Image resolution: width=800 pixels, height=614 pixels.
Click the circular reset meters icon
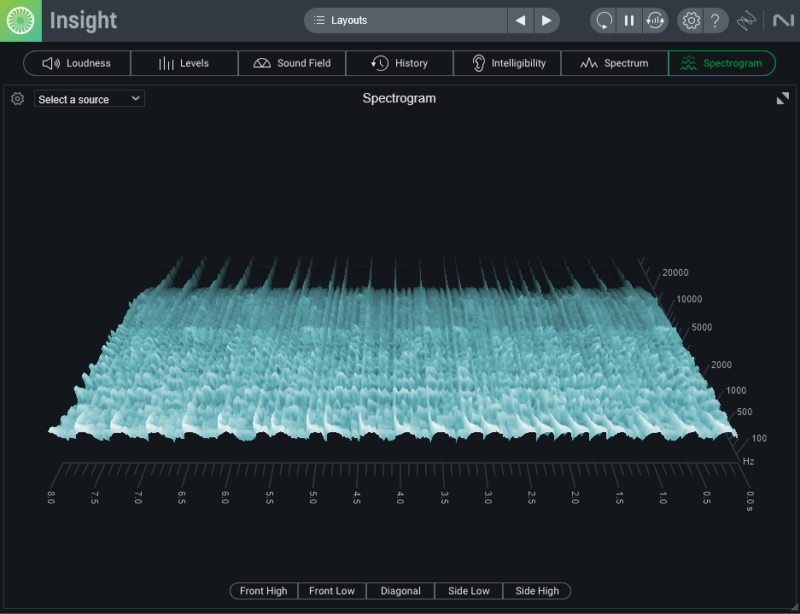click(x=604, y=20)
